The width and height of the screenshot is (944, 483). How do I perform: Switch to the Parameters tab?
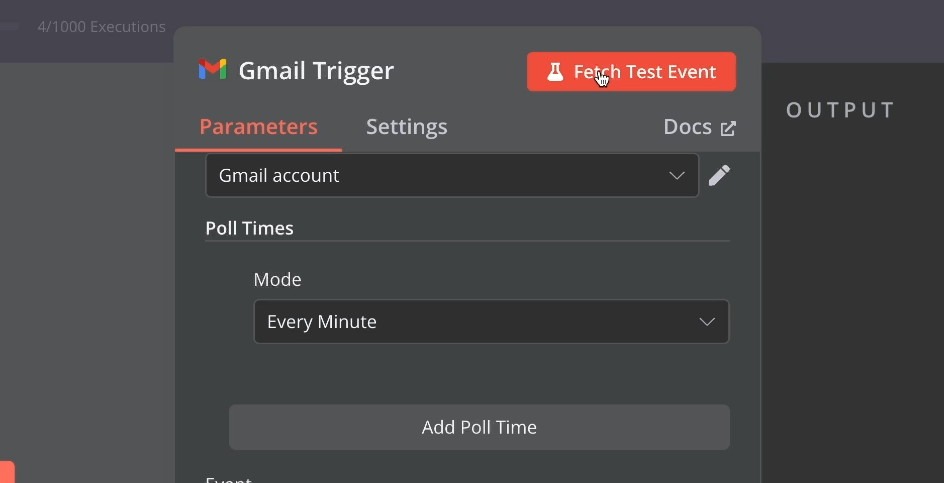point(258,127)
